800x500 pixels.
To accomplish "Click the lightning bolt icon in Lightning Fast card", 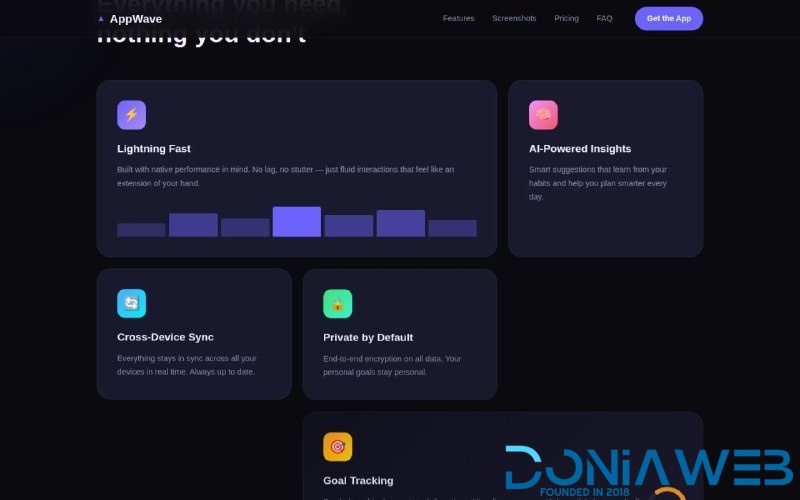I will 132,115.
